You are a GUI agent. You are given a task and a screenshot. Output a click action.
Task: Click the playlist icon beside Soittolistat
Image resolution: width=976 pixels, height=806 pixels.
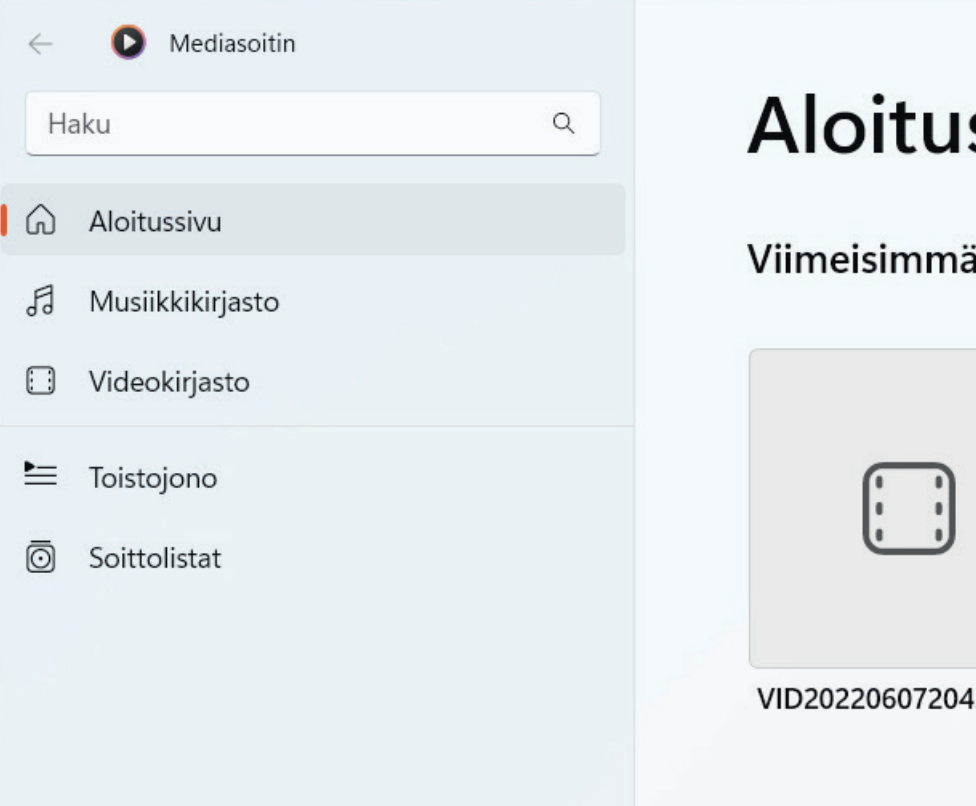click(40, 557)
